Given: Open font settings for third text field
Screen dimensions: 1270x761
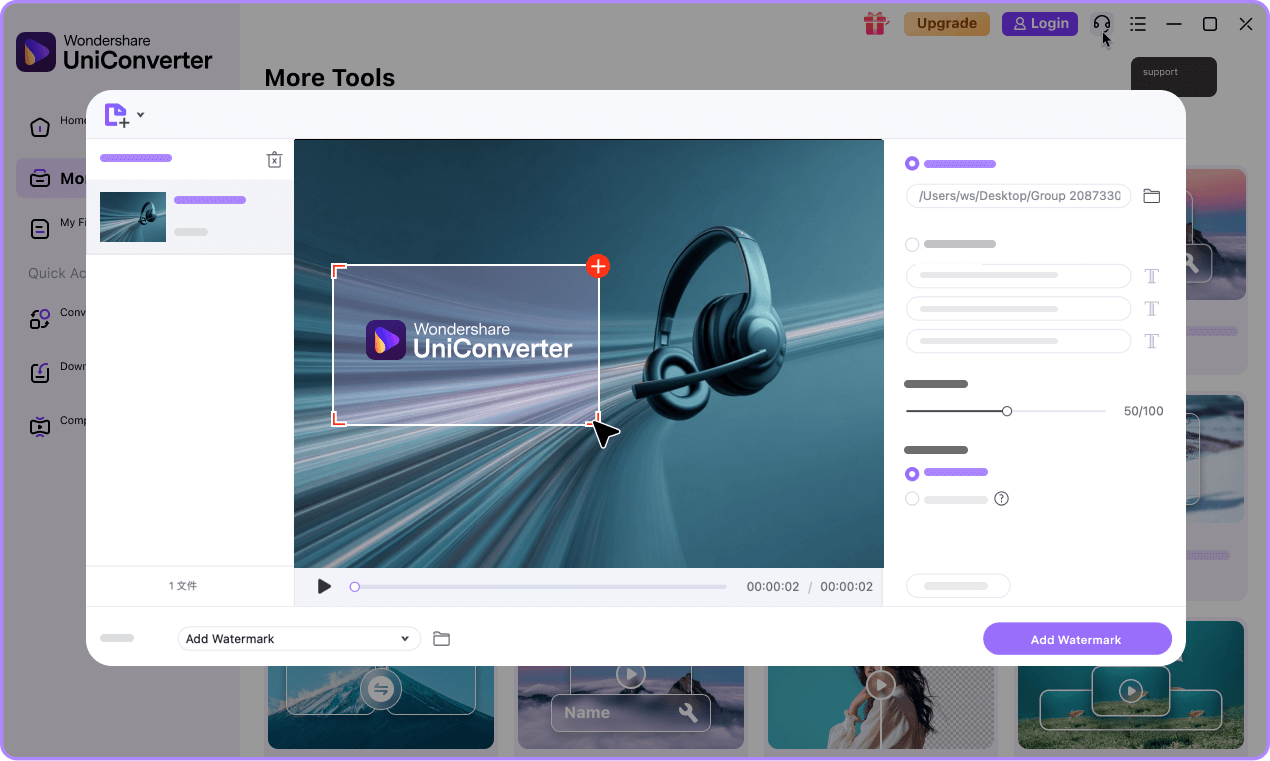Looking at the screenshot, I should (1151, 342).
